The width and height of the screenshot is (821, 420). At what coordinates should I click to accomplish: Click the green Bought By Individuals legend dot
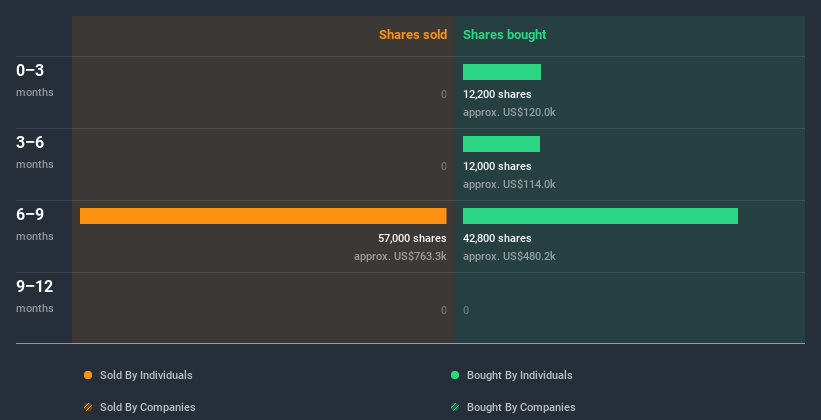click(x=455, y=375)
